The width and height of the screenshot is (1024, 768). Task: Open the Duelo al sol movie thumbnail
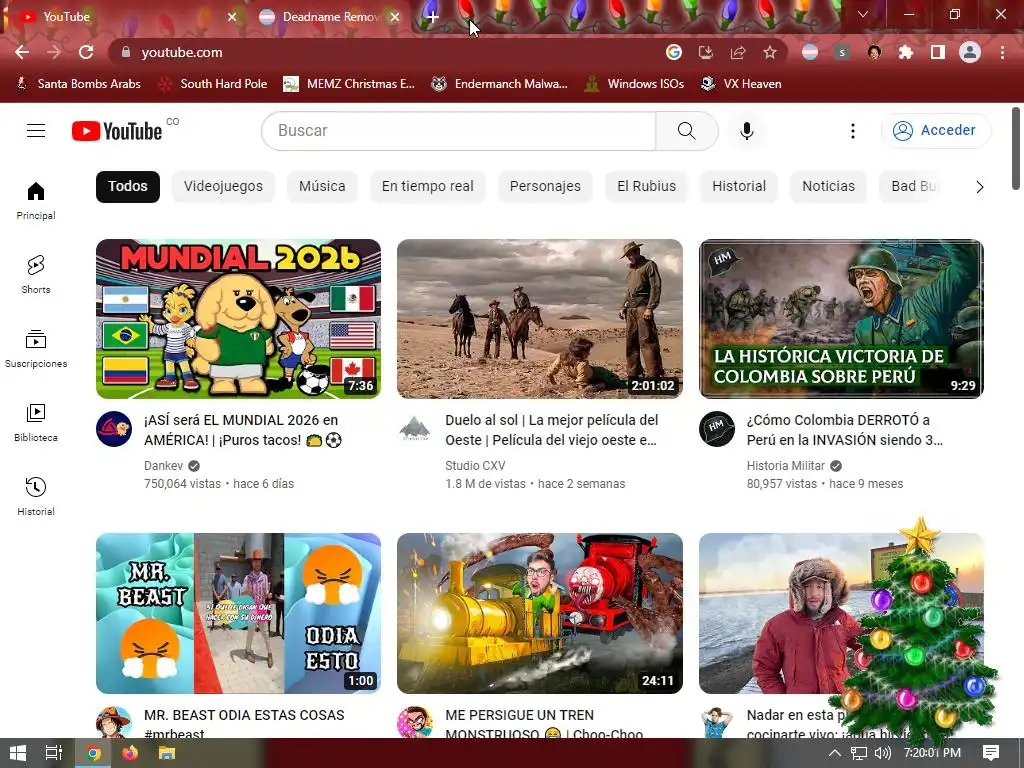pyautogui.click(x=539, y=319)
